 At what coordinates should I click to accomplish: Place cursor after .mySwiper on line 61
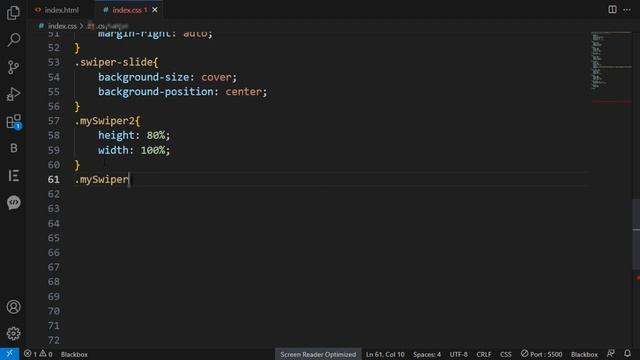(129, 180)
